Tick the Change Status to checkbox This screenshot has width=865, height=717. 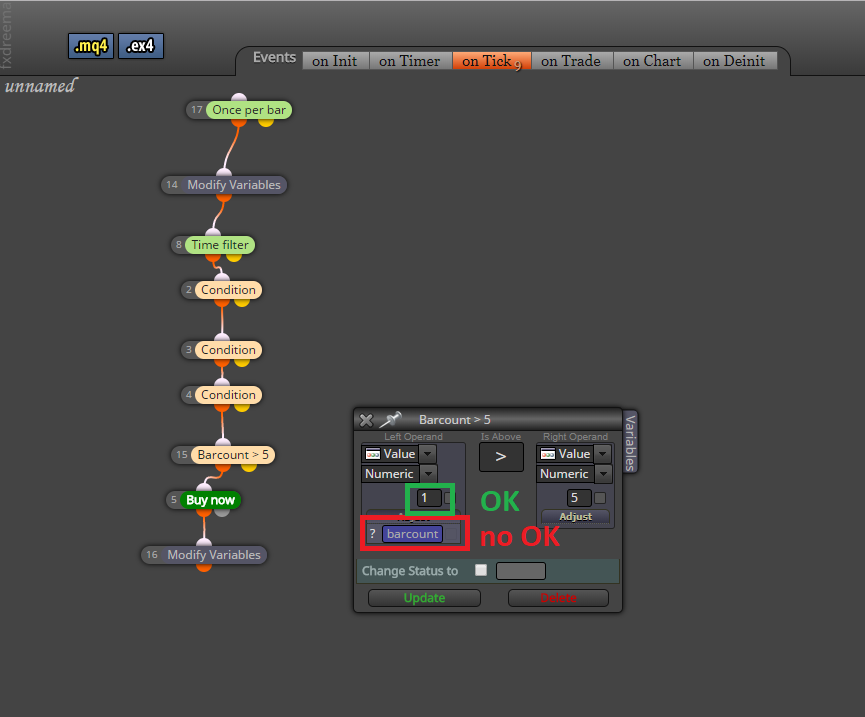tap(481, 570)
